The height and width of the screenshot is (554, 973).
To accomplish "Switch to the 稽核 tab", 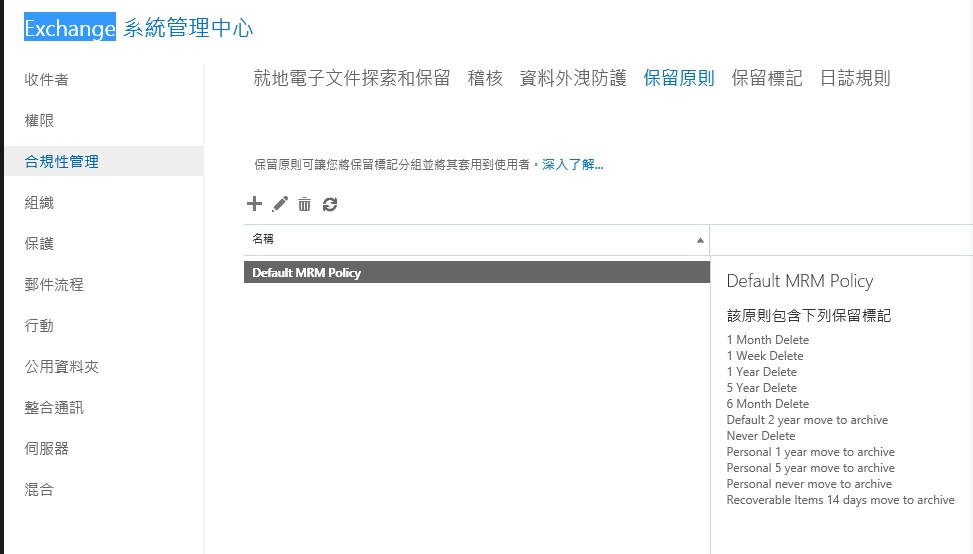I will tap(485, 78).
